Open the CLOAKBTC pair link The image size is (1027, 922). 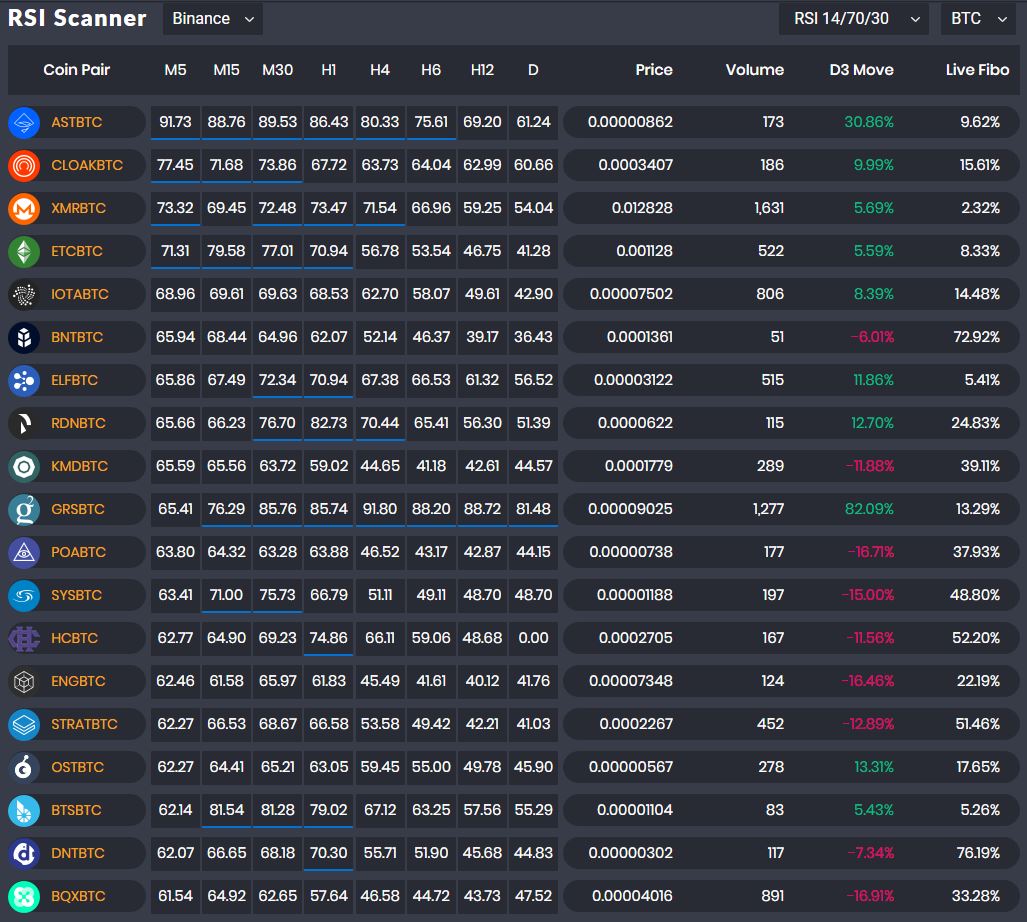point(87,166)
